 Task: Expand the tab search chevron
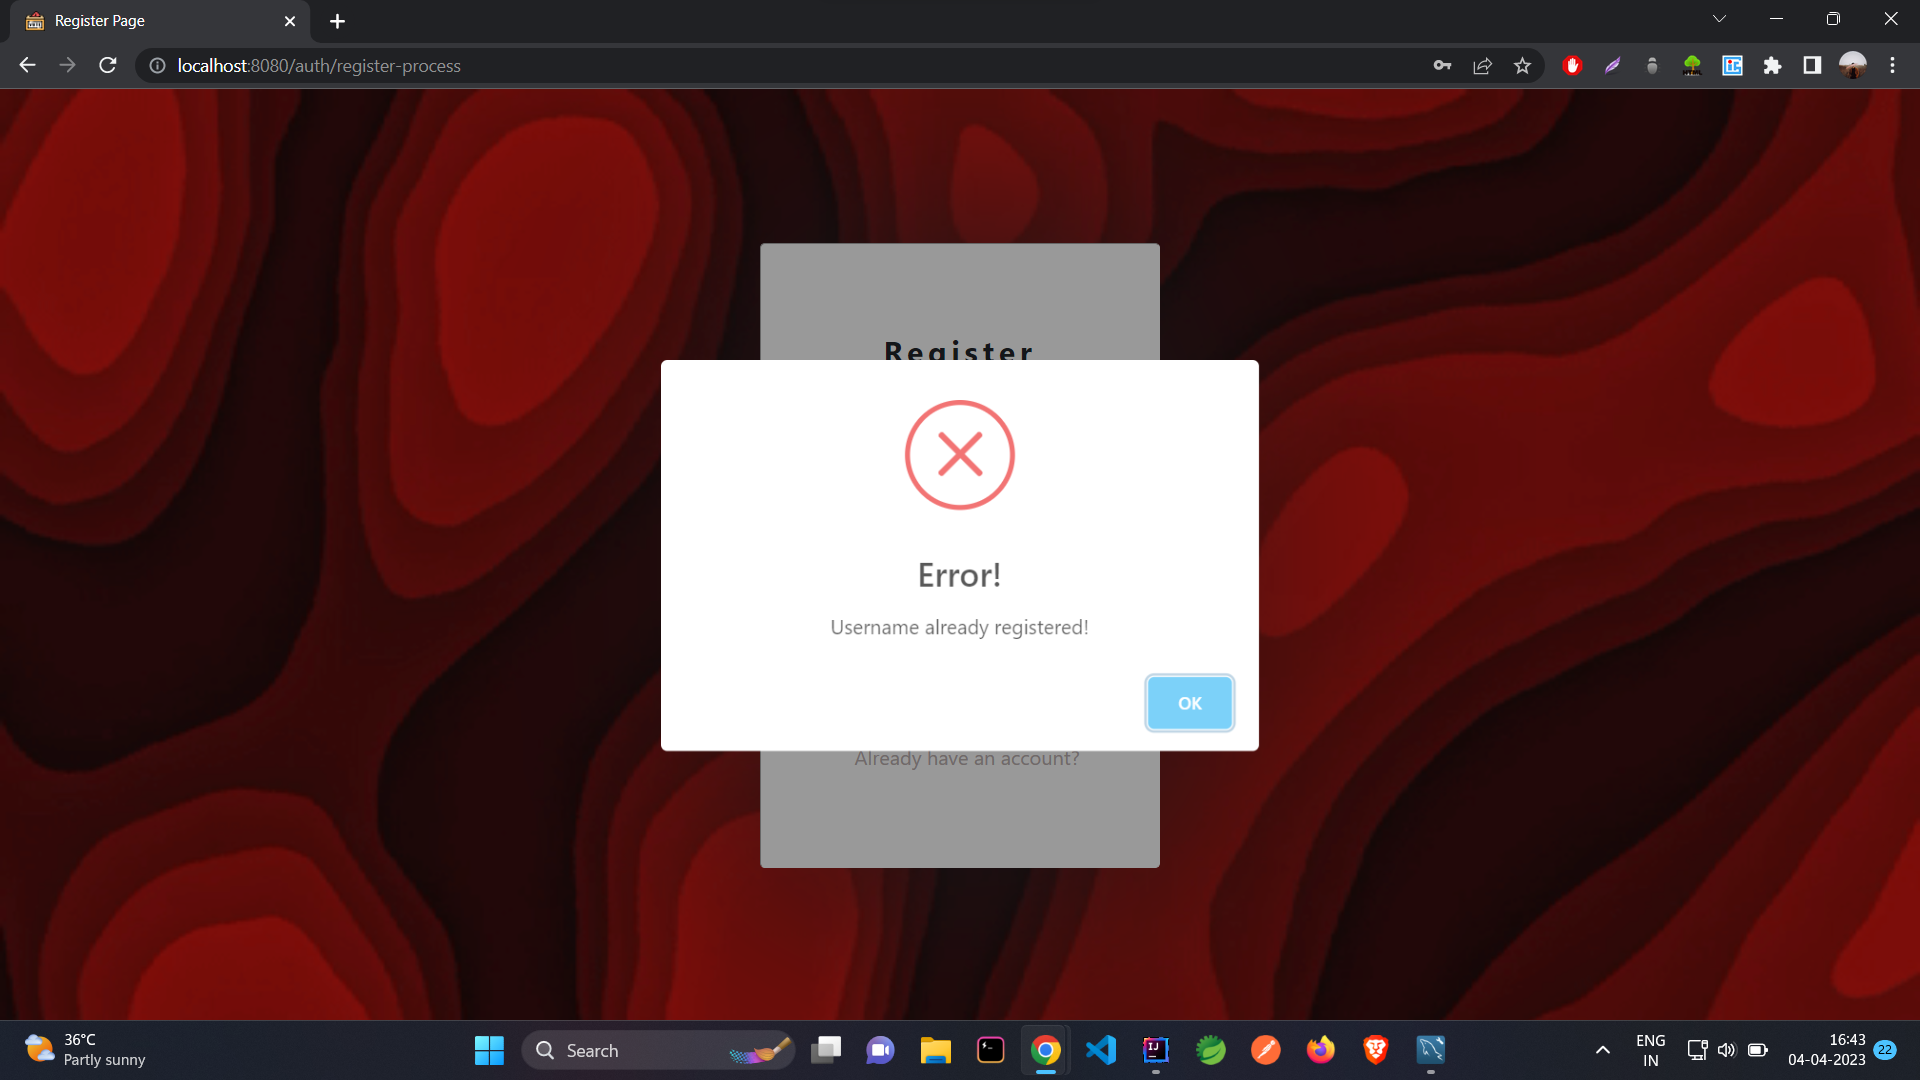pos(1719,19)
